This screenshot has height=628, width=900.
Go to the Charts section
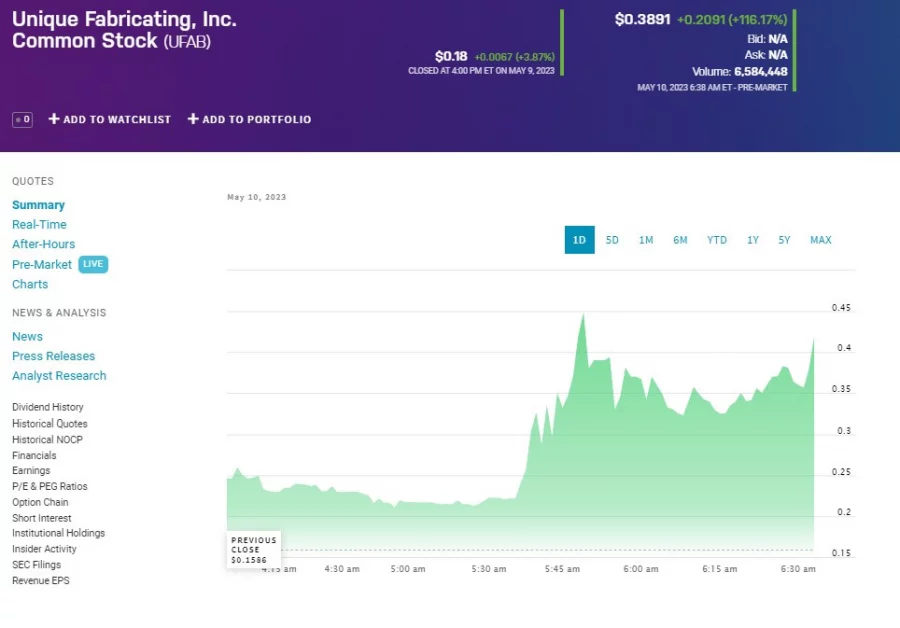pos(30,284)
